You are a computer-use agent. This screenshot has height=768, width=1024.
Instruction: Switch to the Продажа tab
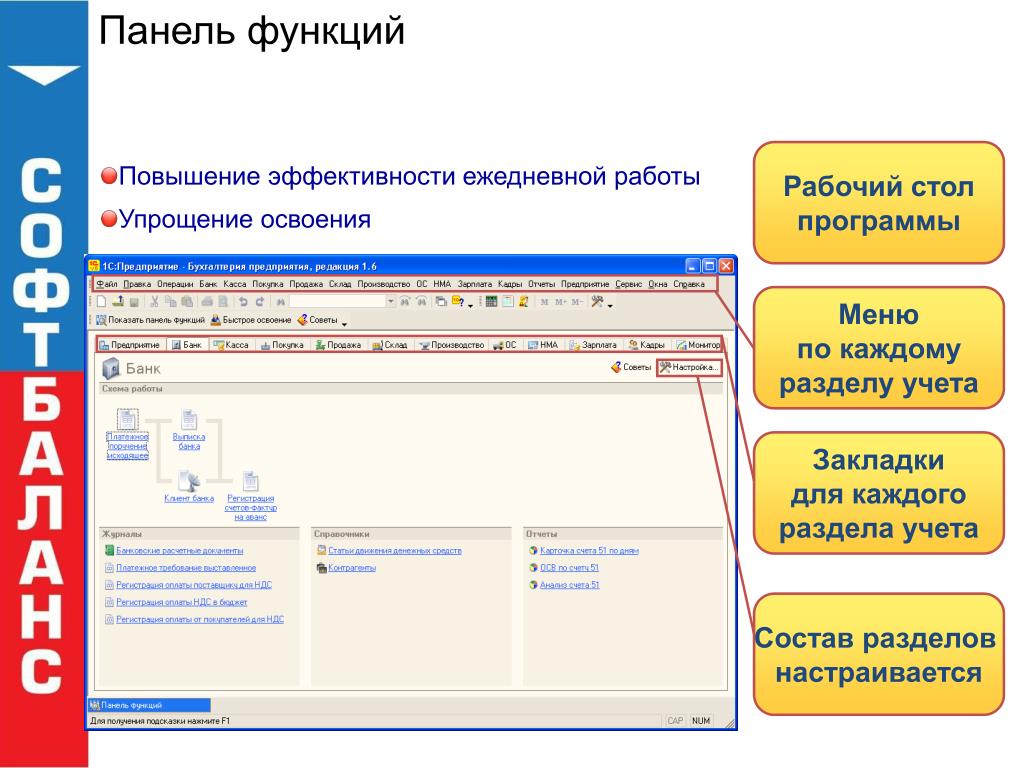click(x=338, y=345)
